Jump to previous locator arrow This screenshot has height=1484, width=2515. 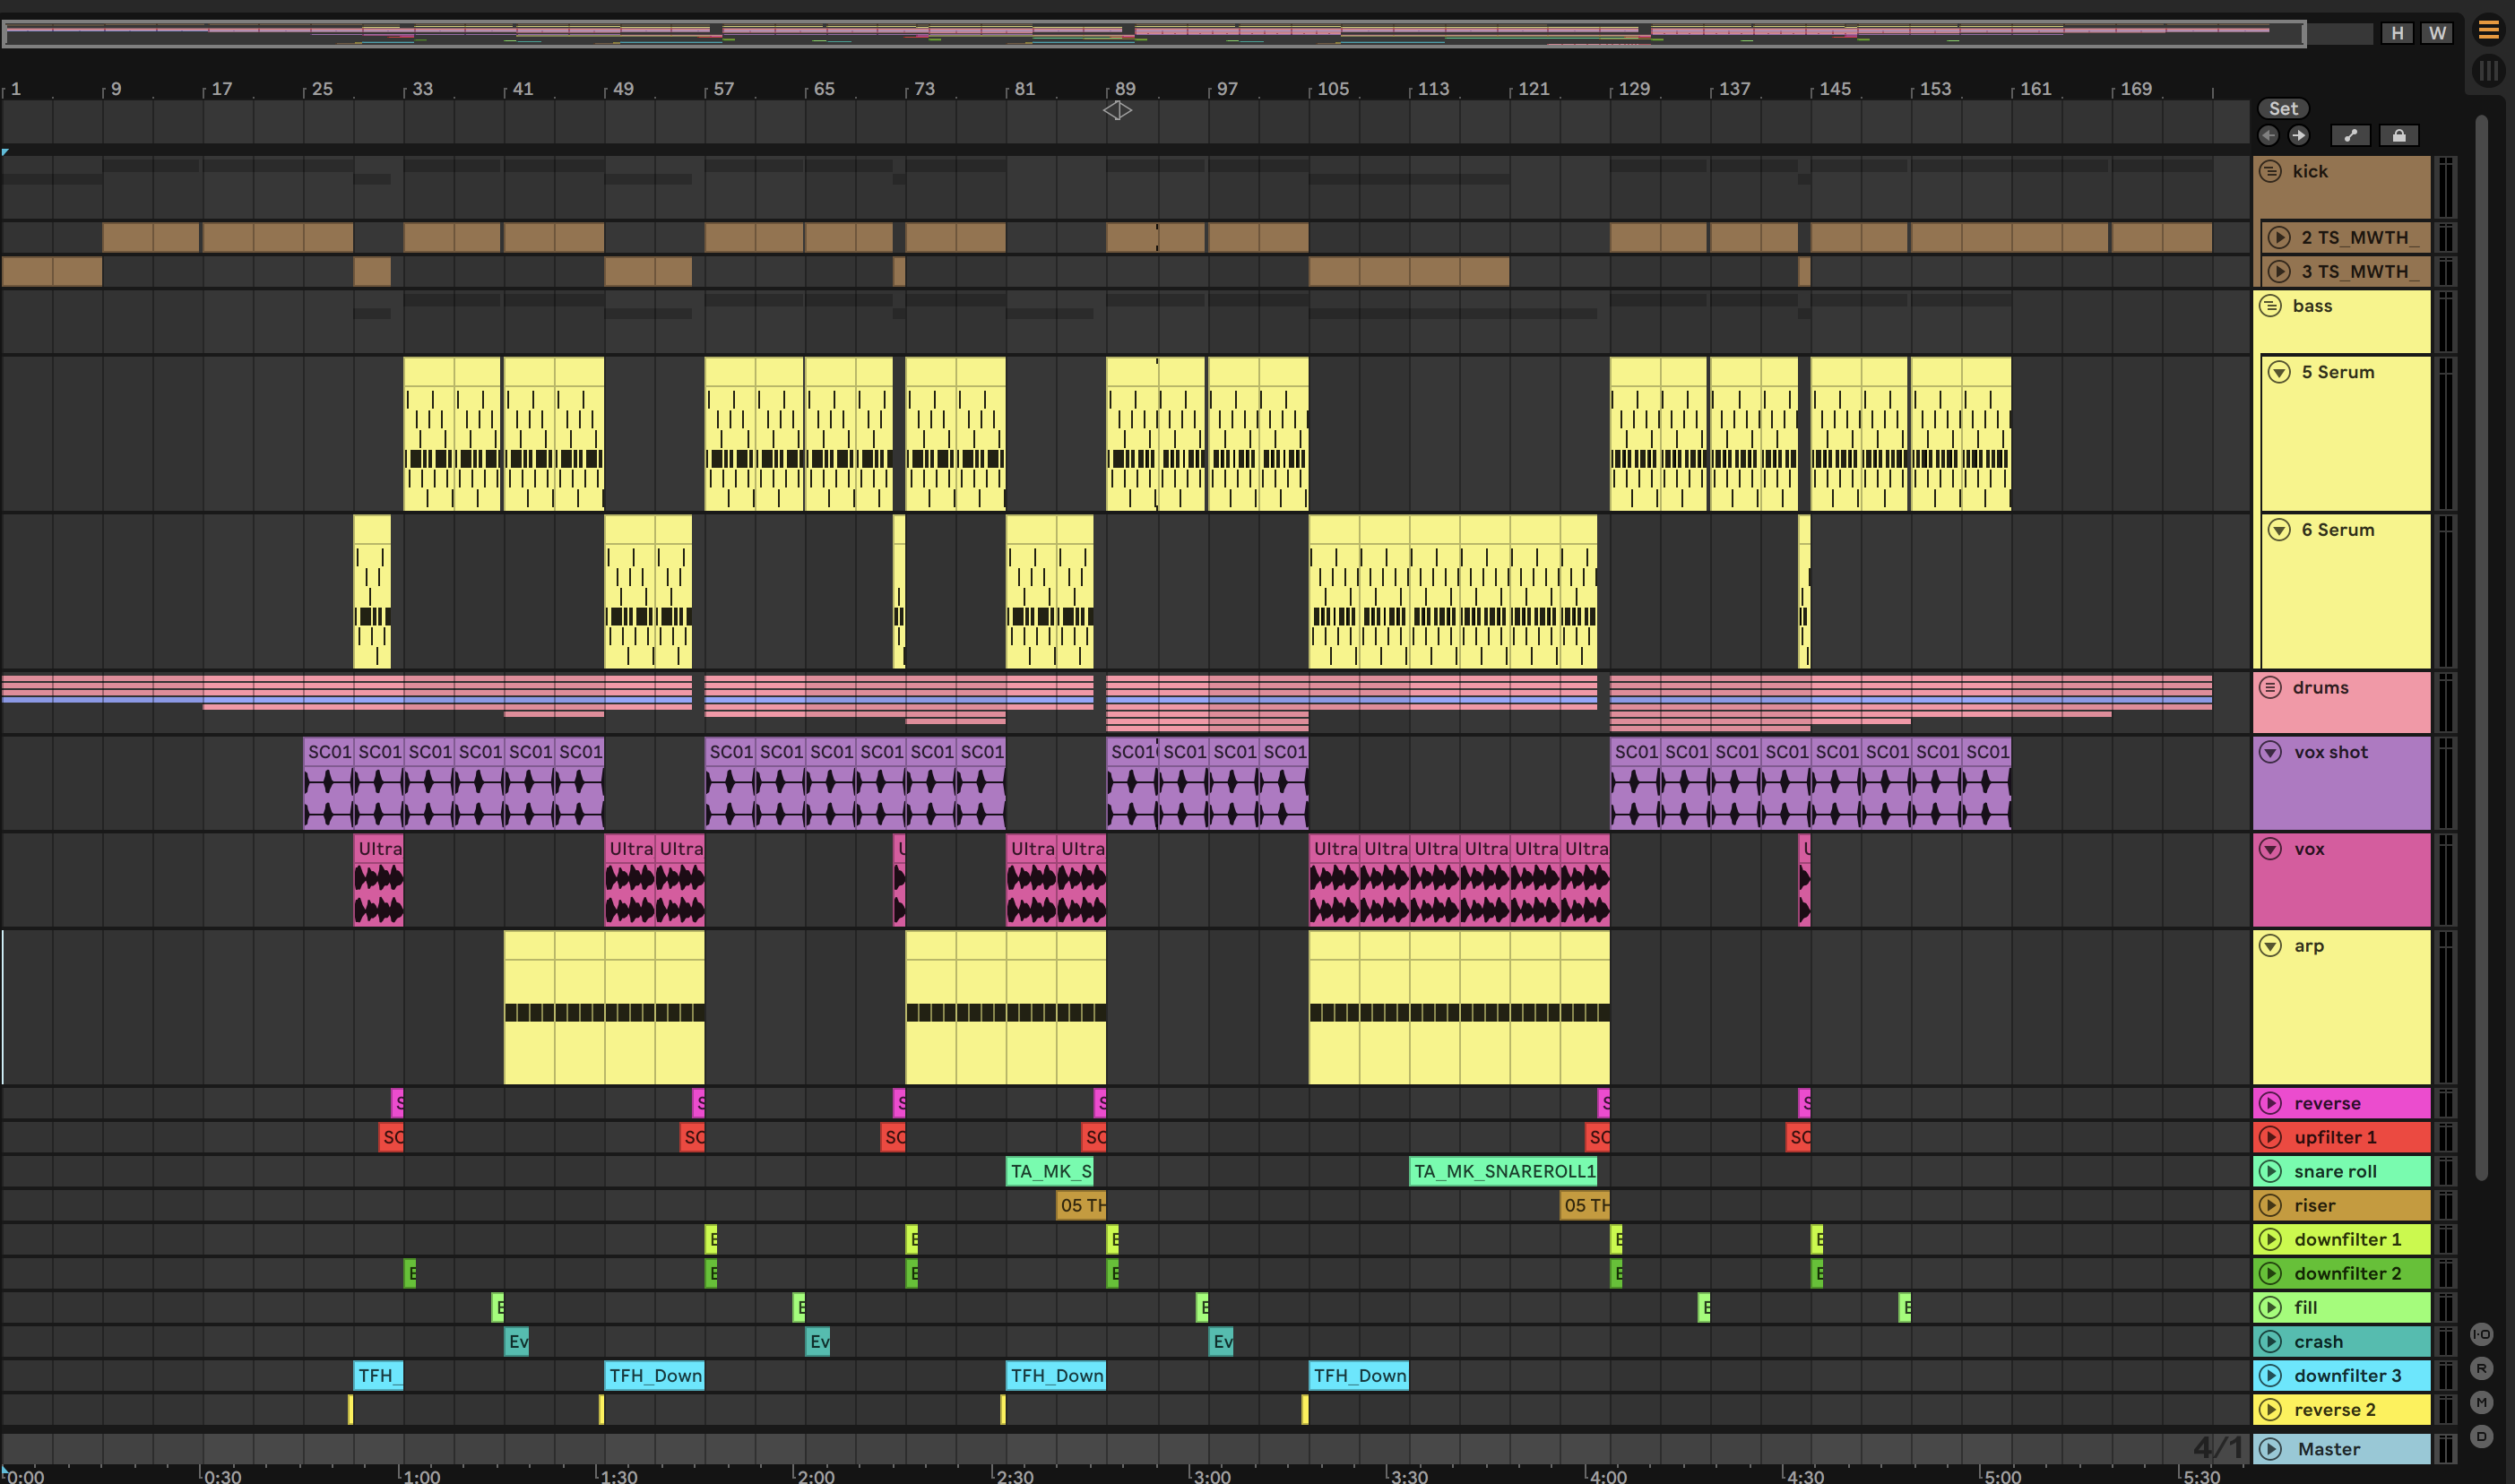[2268, 136]
